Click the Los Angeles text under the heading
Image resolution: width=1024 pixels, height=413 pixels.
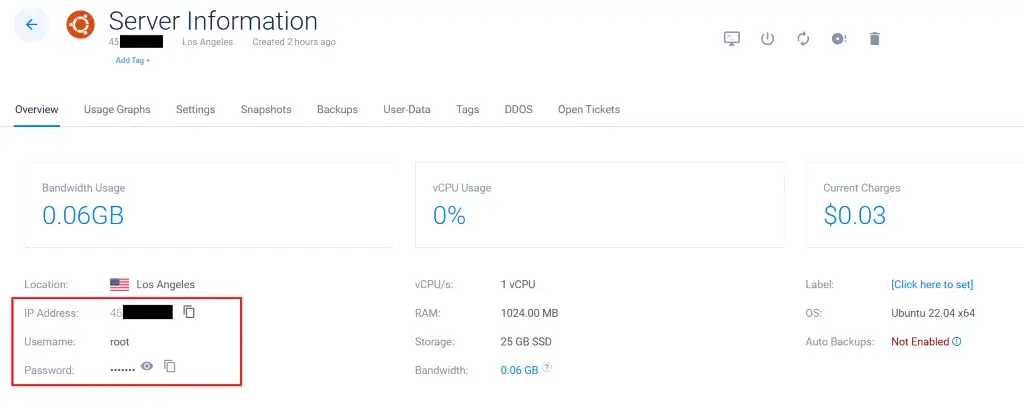coord(208,42)
